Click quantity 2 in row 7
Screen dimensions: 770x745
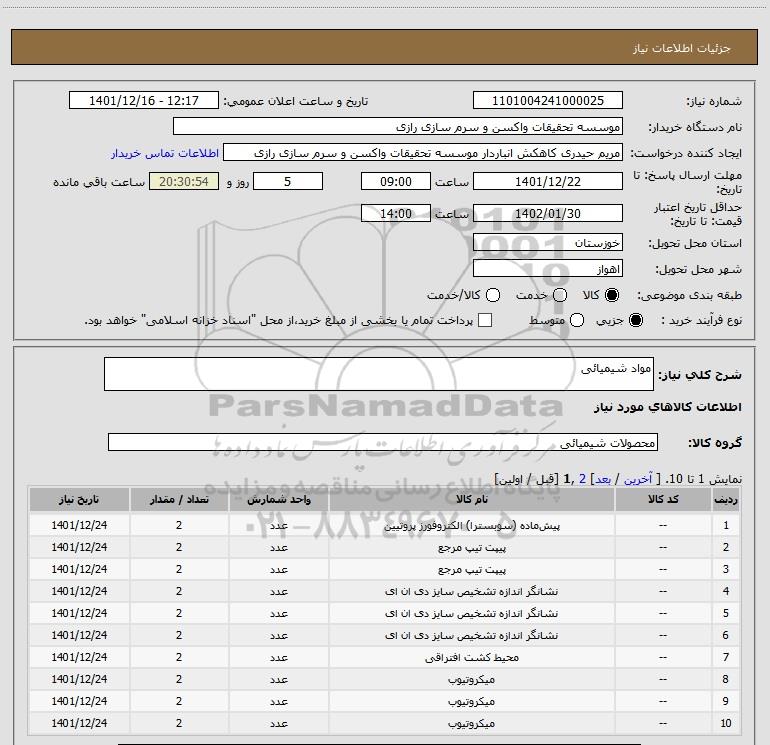[179, 657]
